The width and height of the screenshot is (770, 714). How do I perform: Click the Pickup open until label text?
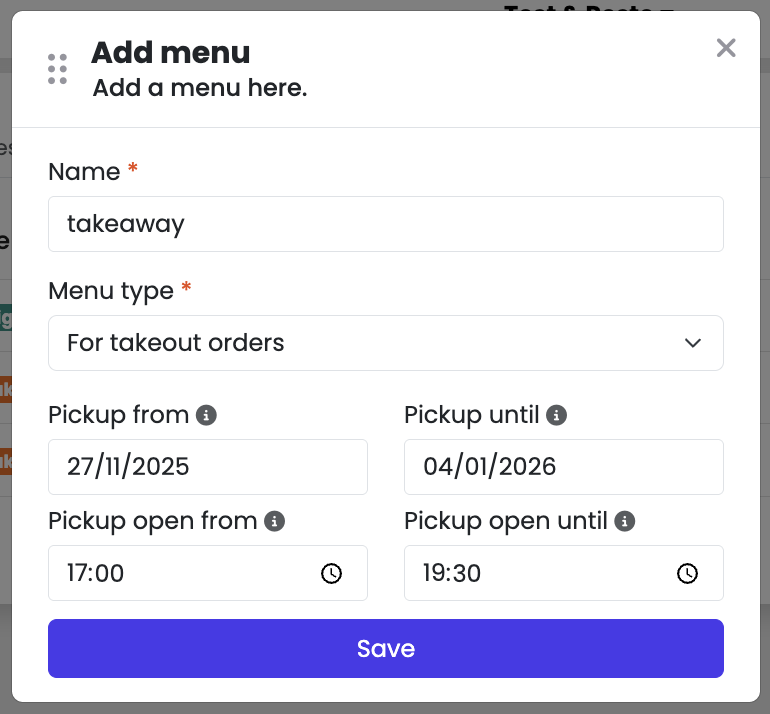click(x=506, y=522)
